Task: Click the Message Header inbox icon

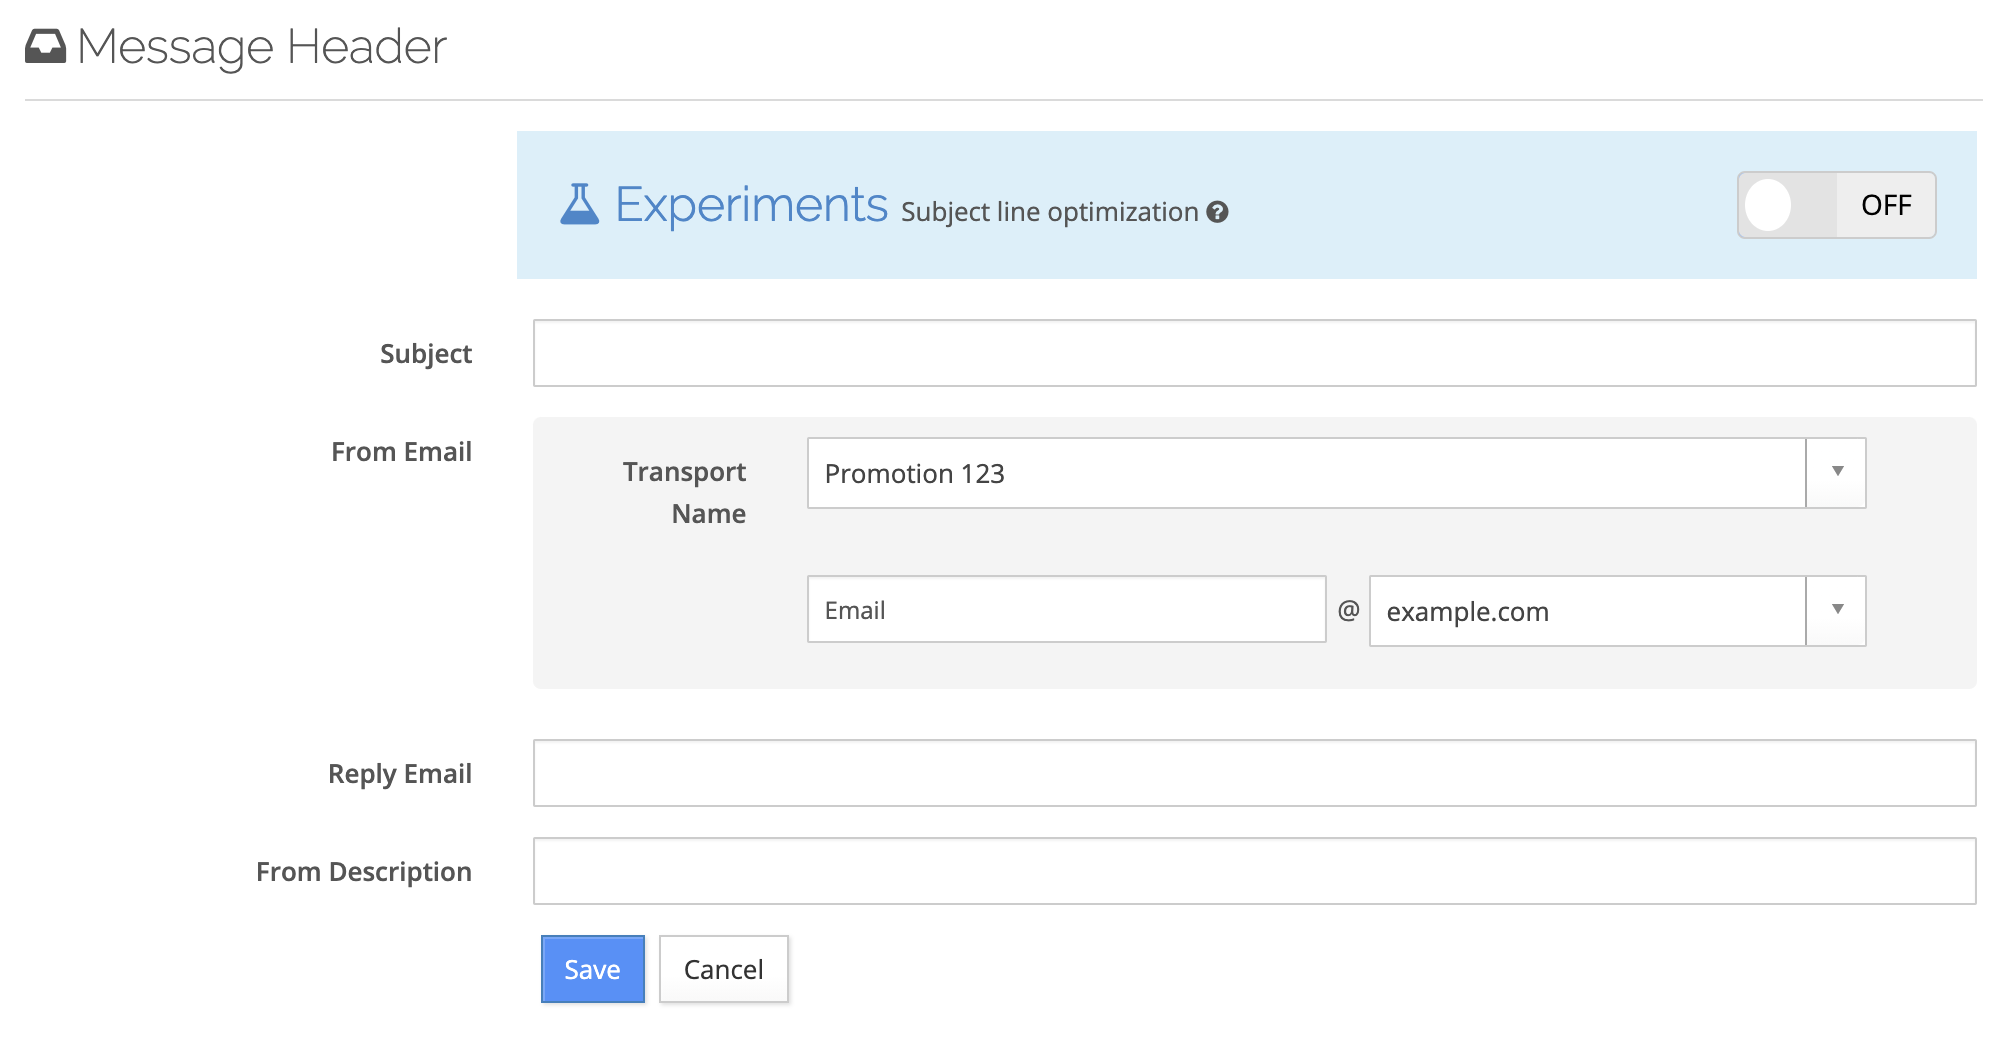Action: pos(45,46)
